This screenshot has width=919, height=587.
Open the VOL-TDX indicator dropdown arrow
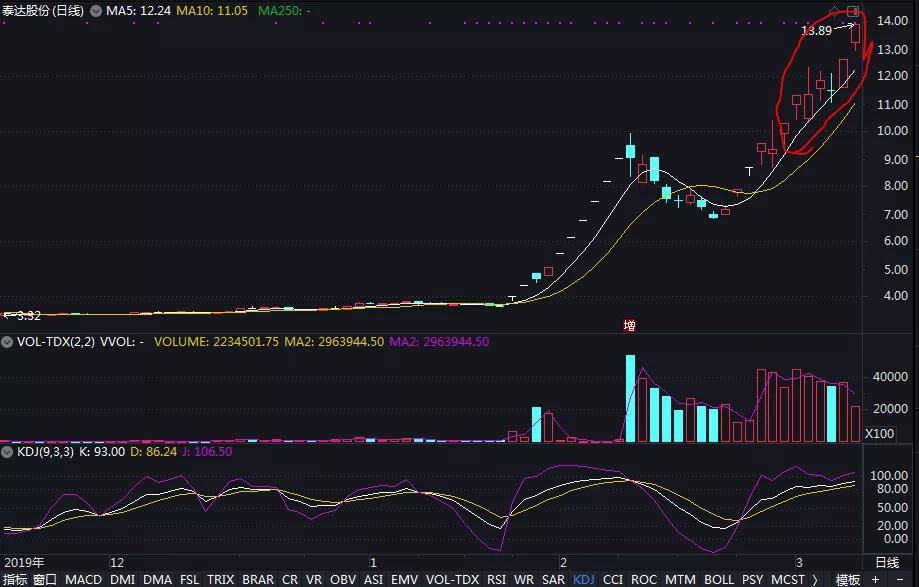tap(7, 342)
